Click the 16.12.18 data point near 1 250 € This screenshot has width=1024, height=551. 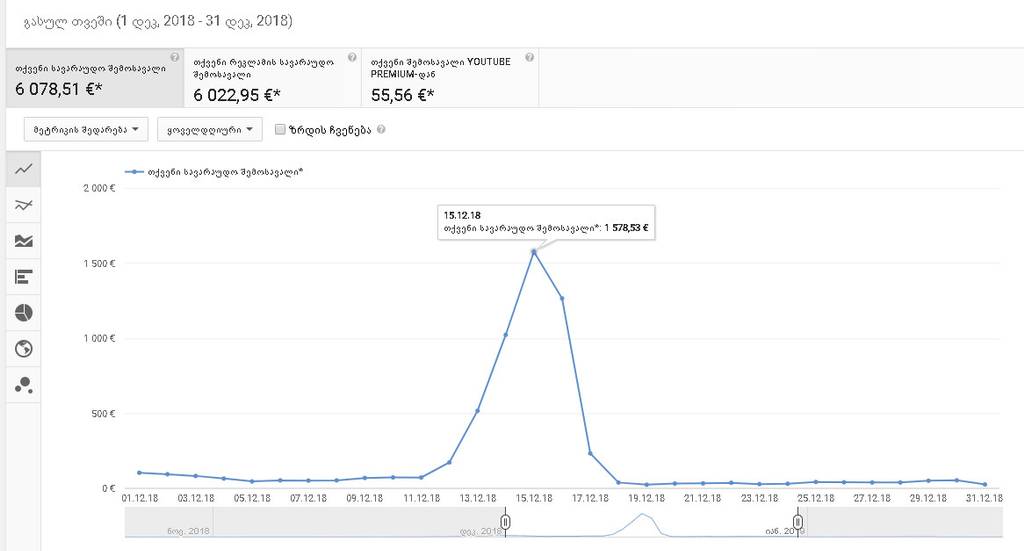[x=562, y=298]
